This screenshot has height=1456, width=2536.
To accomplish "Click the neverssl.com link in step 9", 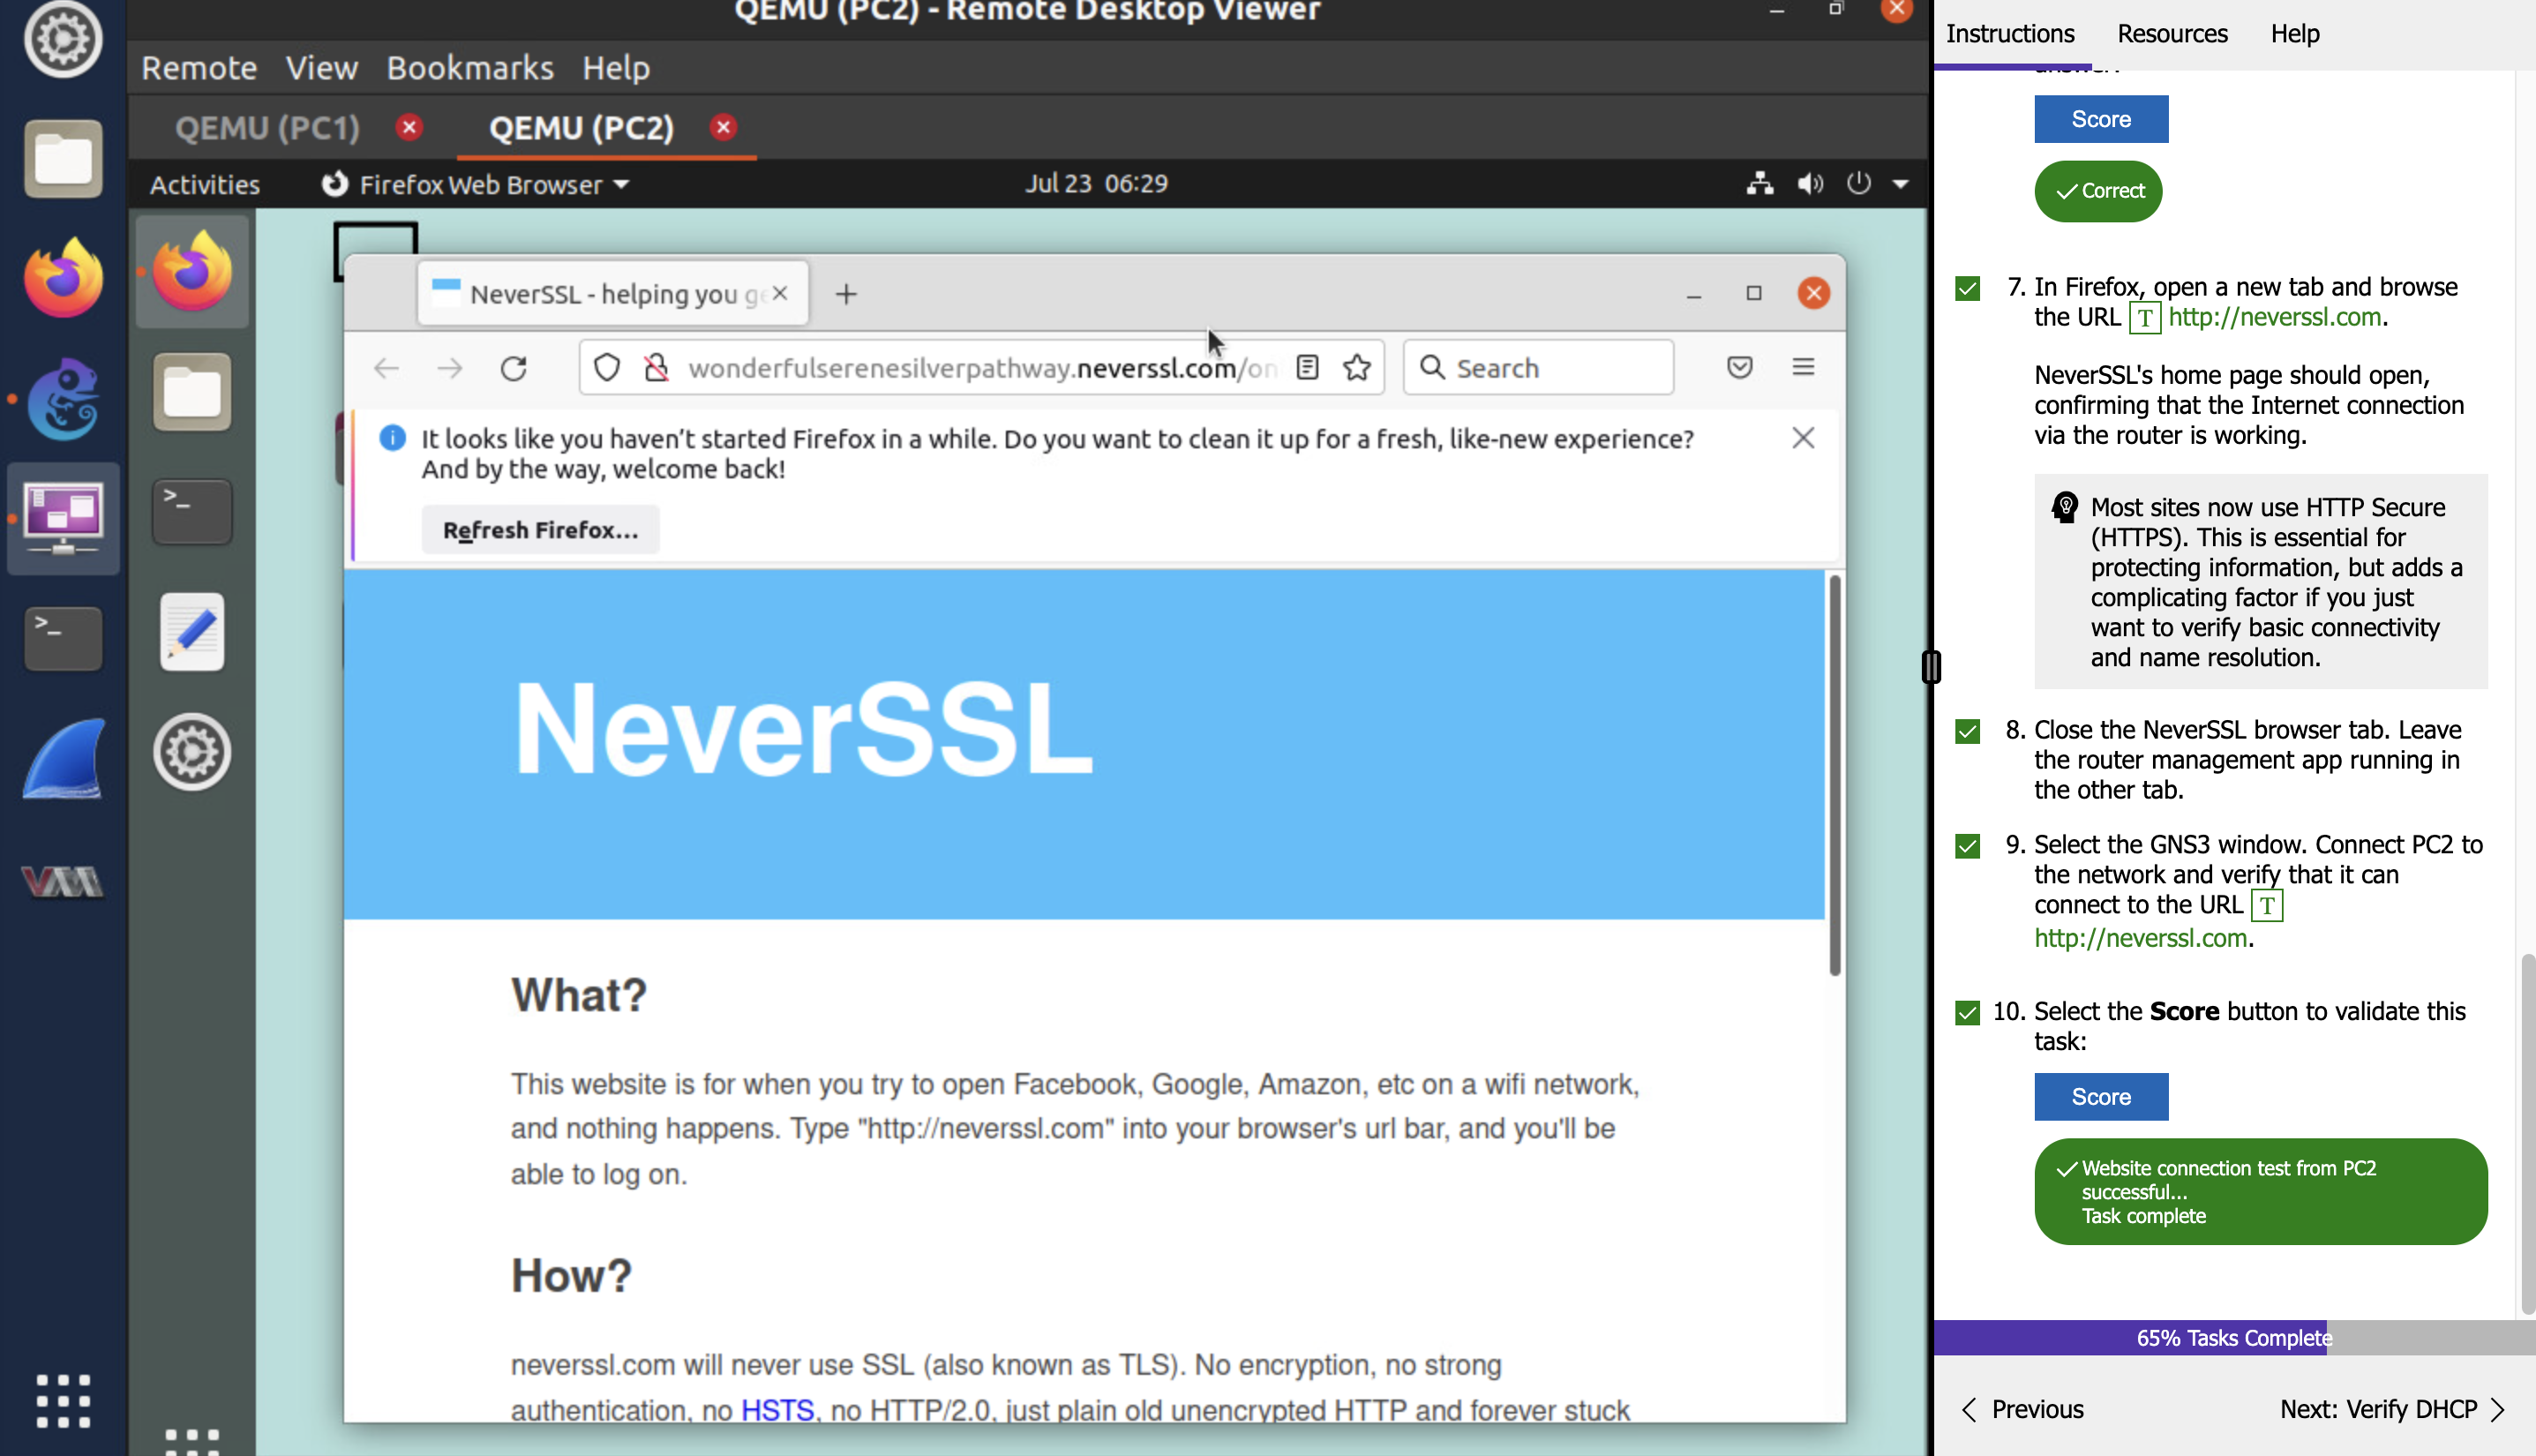I will click(x=2140, y=938).
